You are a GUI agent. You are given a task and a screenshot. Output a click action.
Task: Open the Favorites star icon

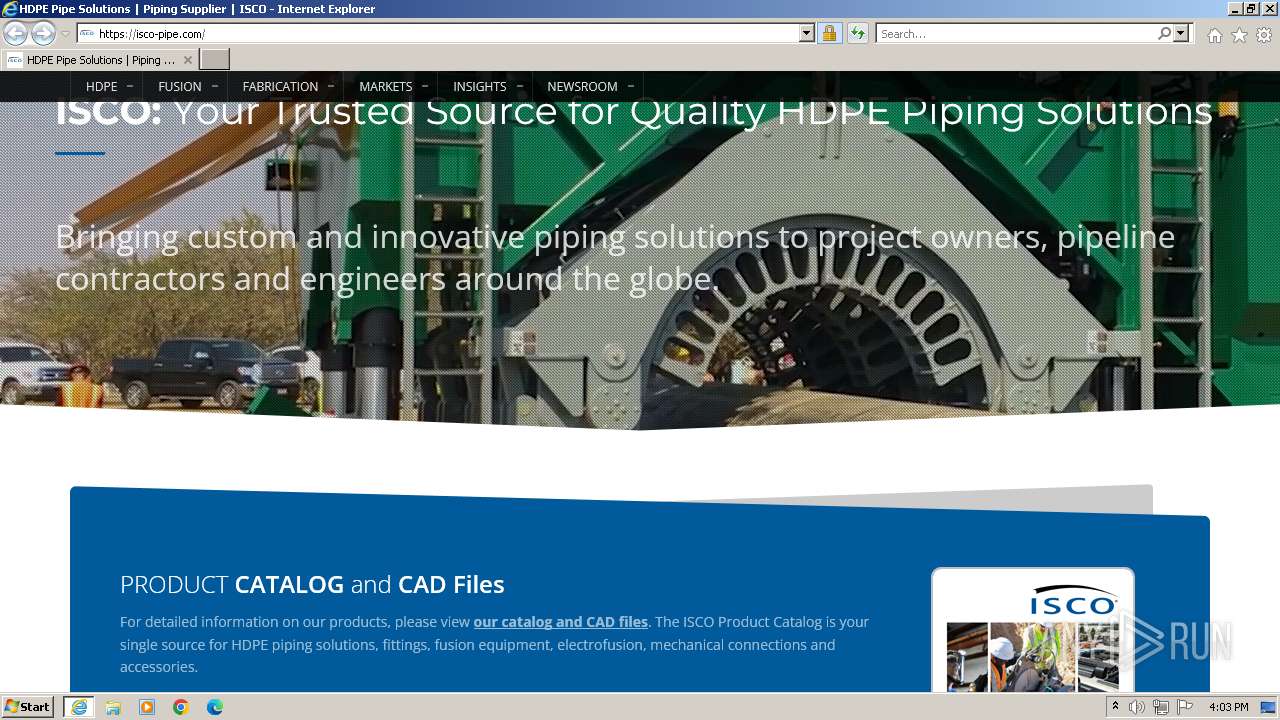coord(1239,35)
